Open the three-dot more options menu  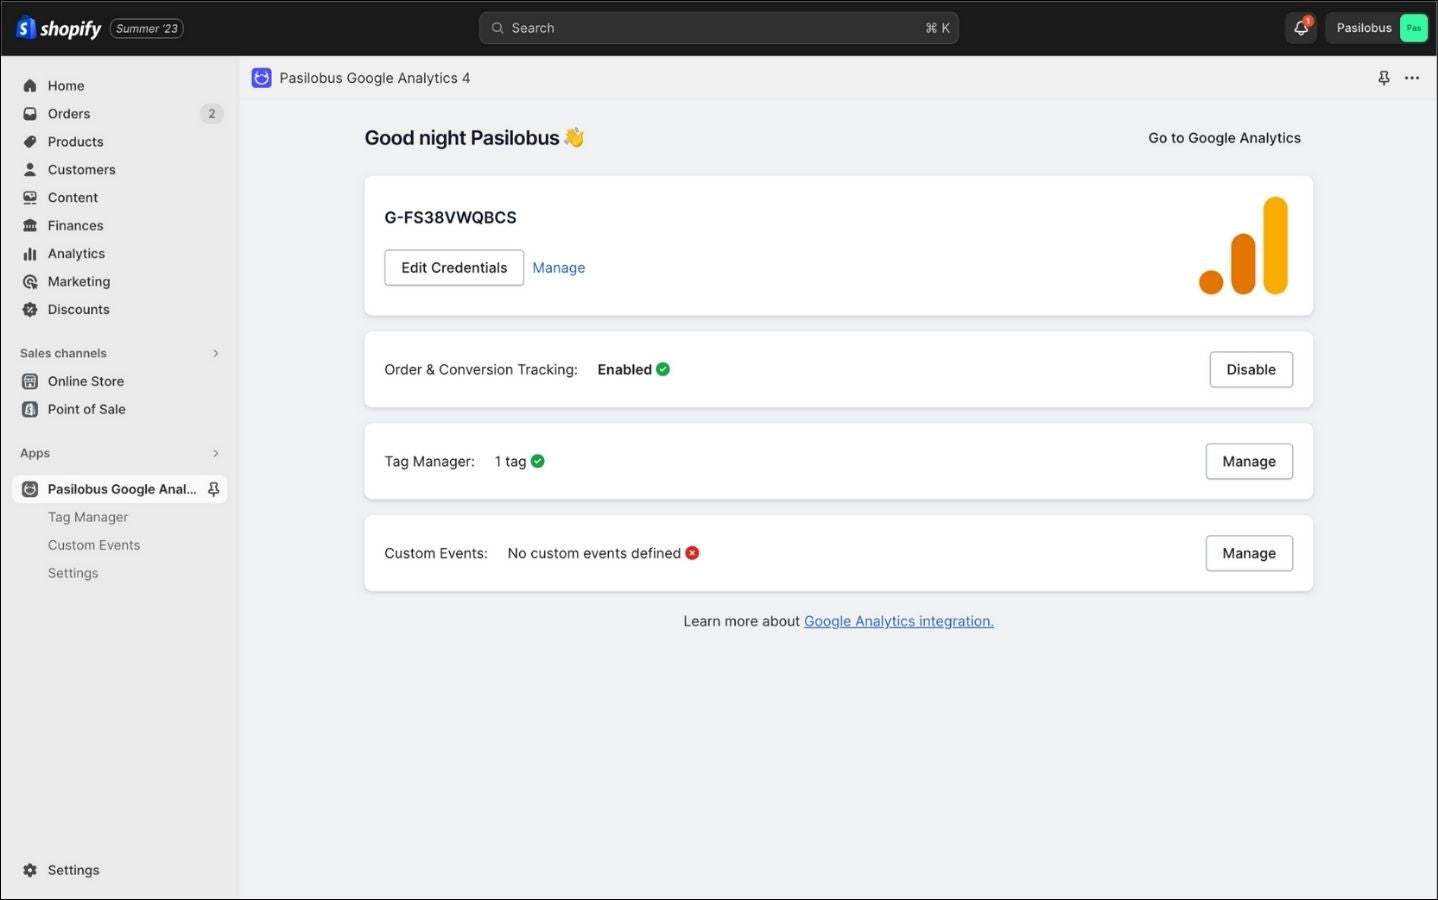pyautogui.click(x=1412, y=78)
